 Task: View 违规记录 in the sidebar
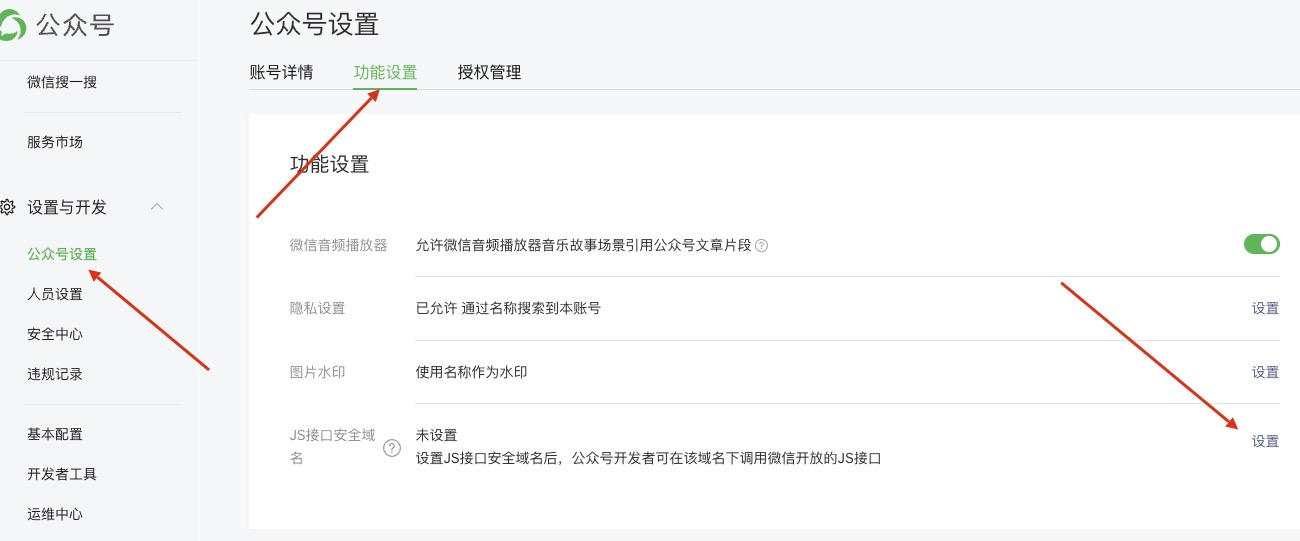(x=55, y=374)
